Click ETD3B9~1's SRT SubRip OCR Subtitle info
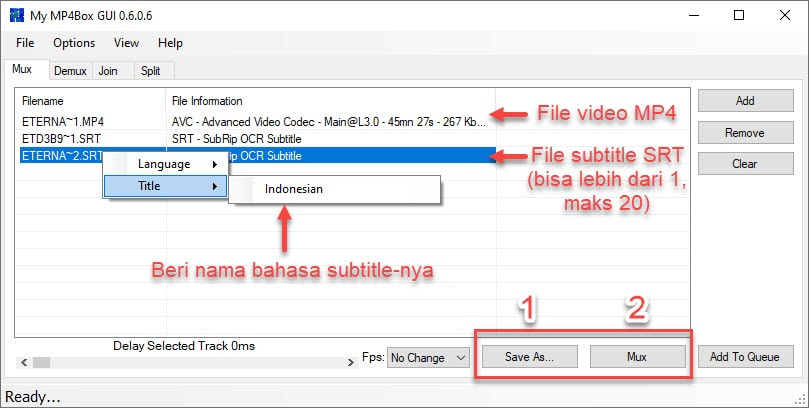This screenshot has width=809, height=408. pos(236,139)
